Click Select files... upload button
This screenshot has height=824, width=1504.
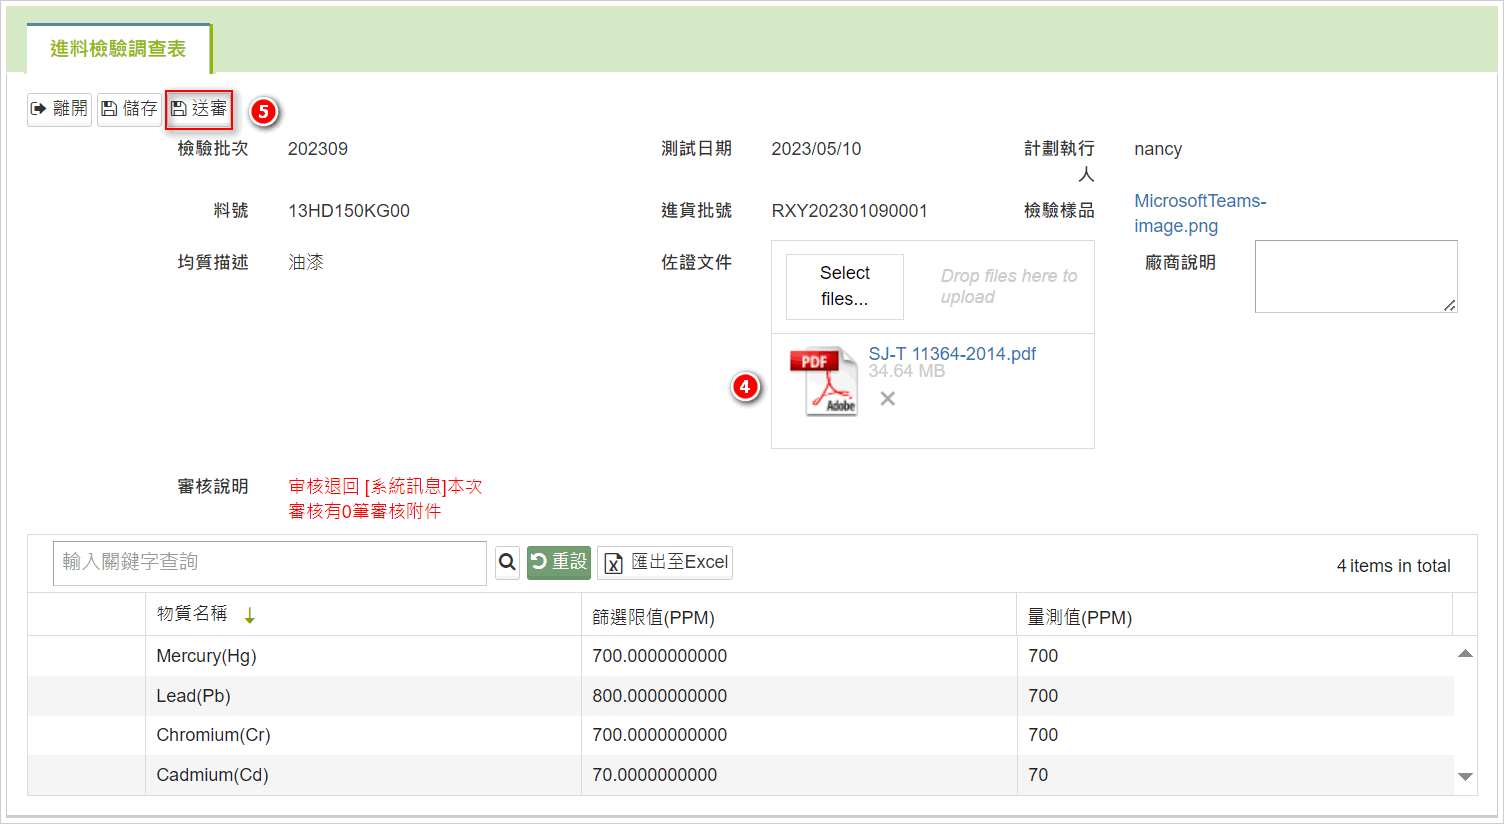[x=845, y=286]
